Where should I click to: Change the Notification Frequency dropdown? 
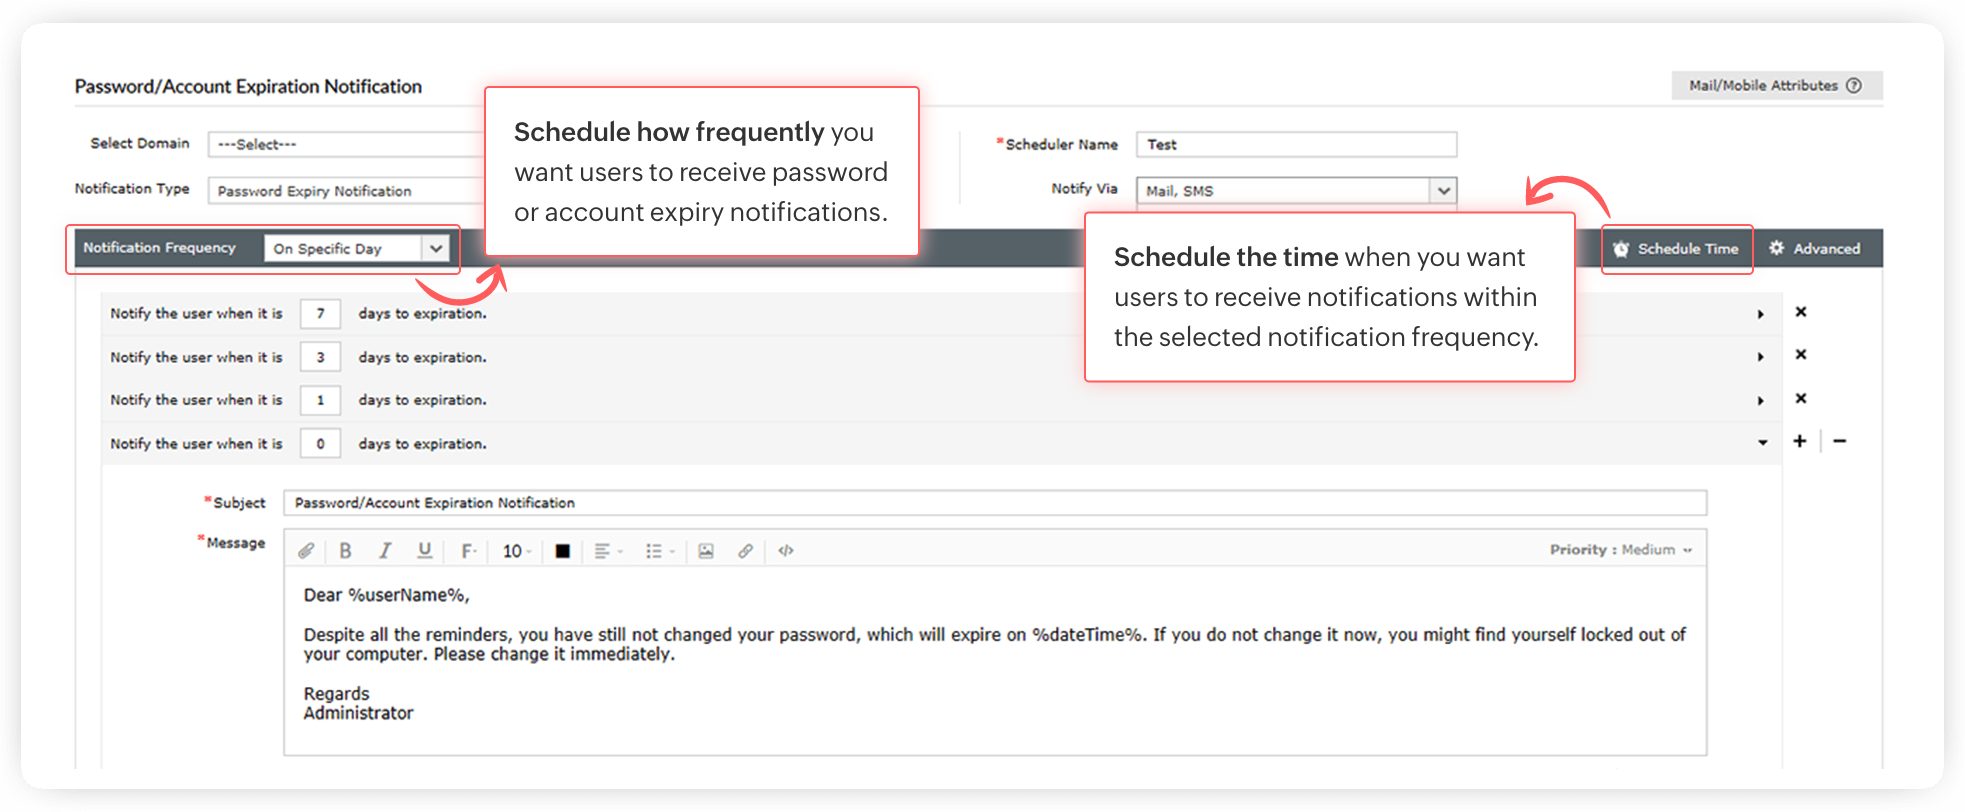click(x=356, y=248)
